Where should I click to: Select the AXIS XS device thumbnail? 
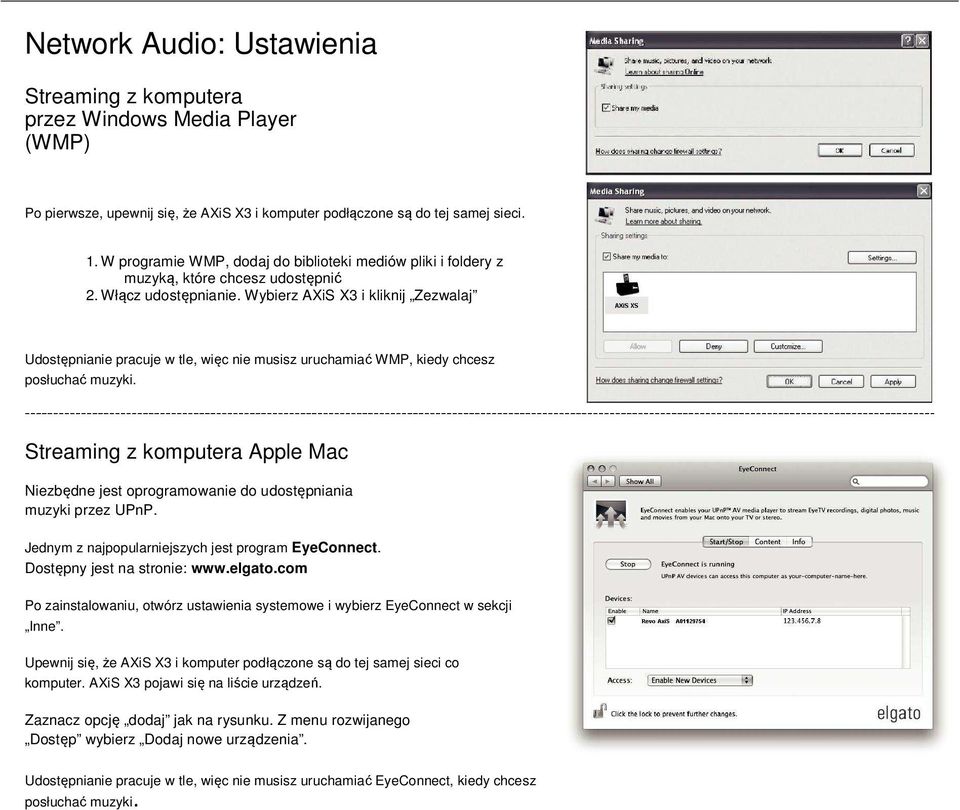626,294
